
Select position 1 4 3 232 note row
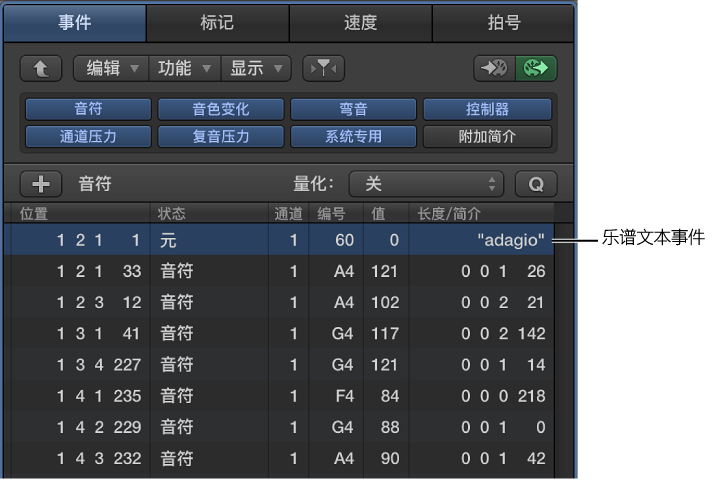pos(279,458)
